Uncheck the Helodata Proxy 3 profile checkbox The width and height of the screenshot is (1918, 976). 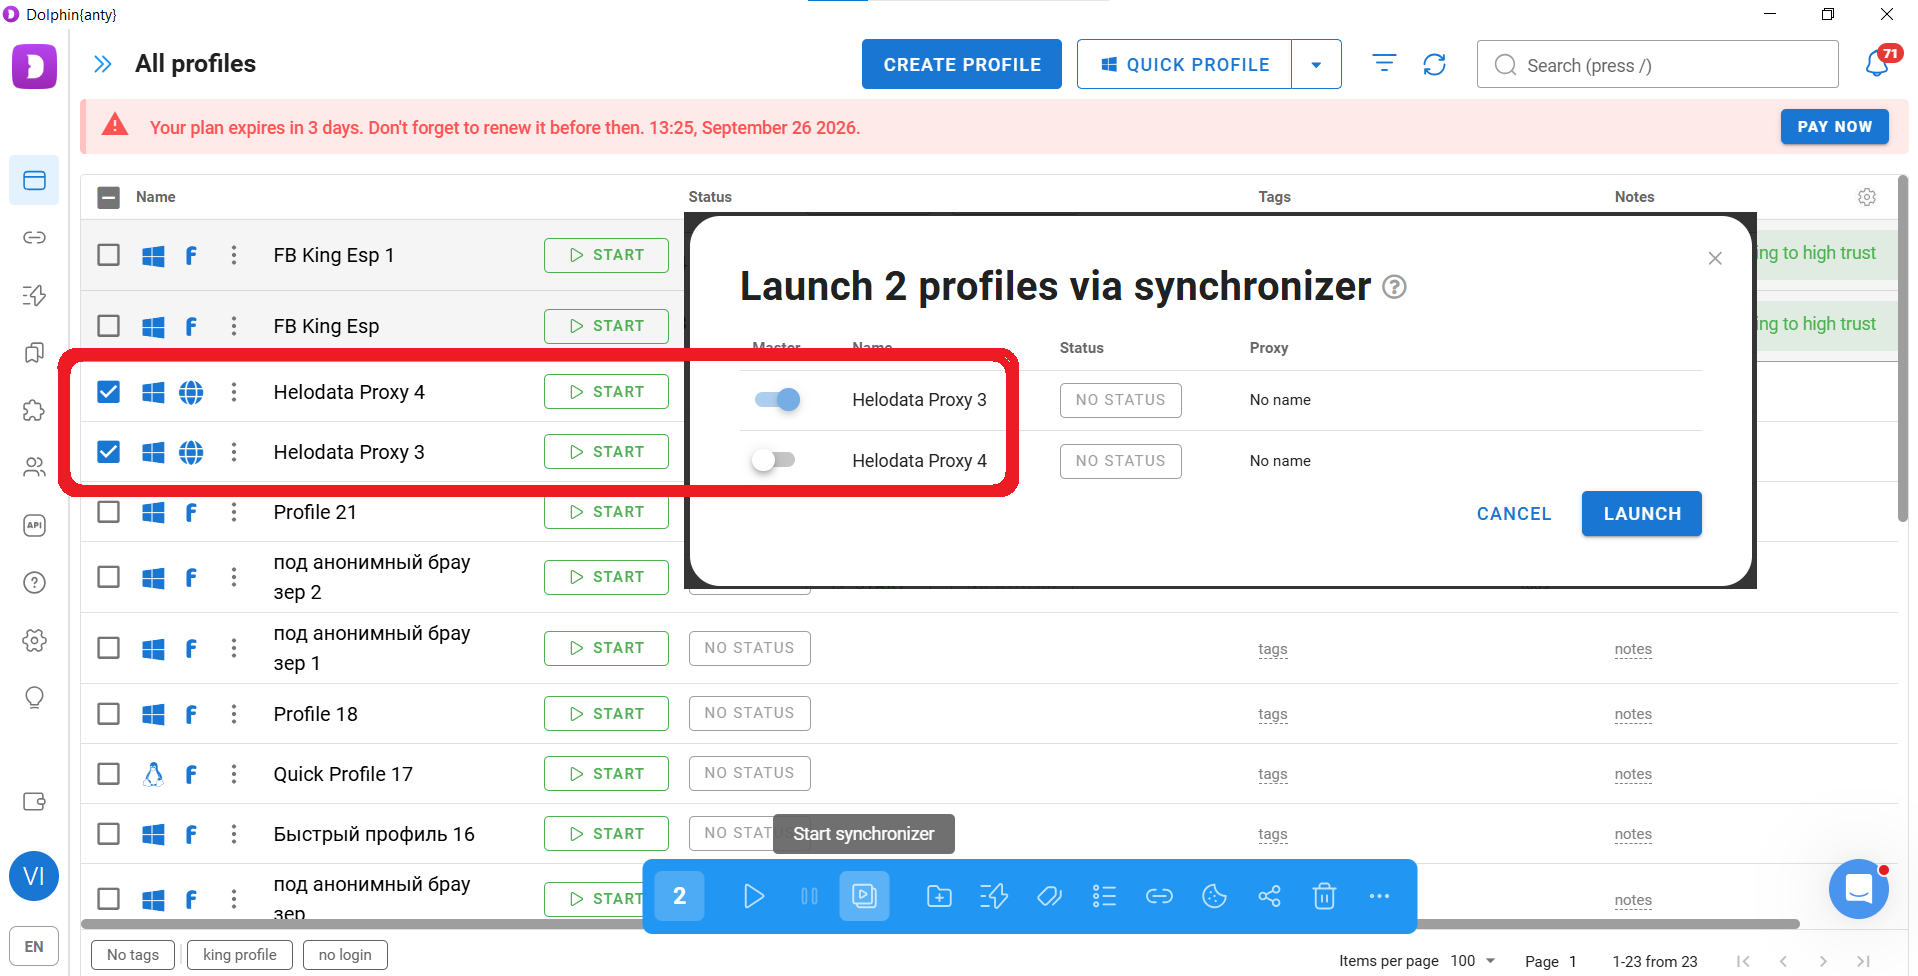coord(108,452)
